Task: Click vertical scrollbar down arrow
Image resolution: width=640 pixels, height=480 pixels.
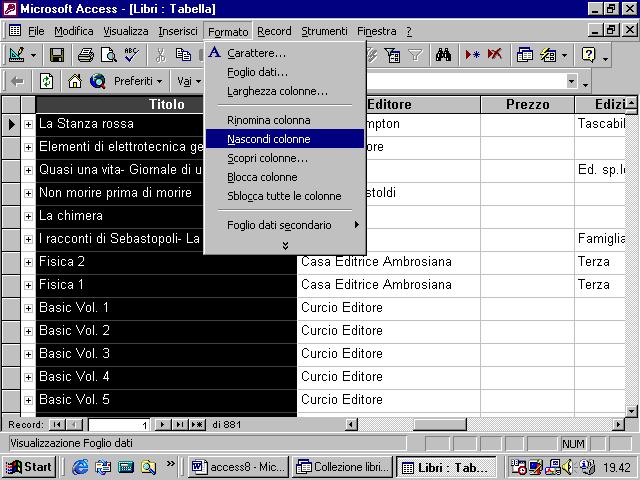Action: [631, 411]
